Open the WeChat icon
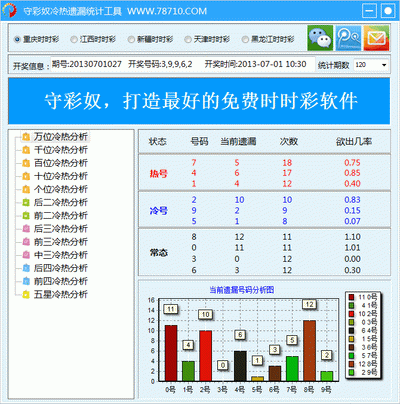This screenshot has height=404, width=400. click(x=320, y=38)
